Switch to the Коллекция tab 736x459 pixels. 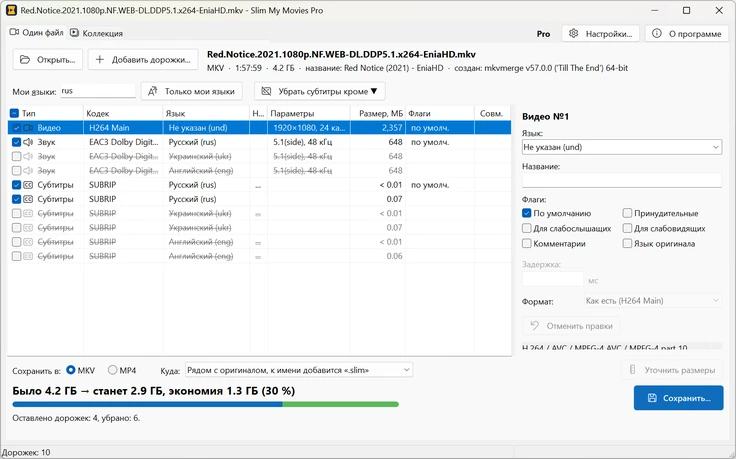[97, 33]
